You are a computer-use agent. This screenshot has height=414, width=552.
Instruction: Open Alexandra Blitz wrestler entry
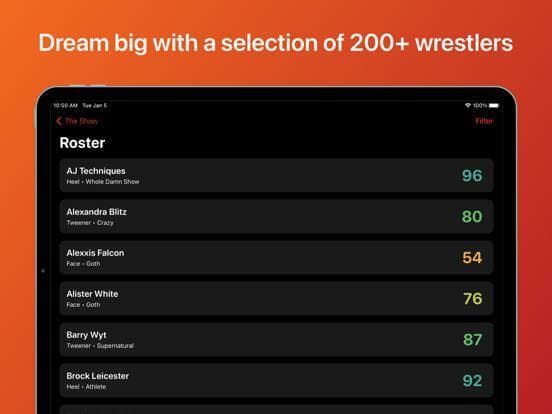pos(276,216)
